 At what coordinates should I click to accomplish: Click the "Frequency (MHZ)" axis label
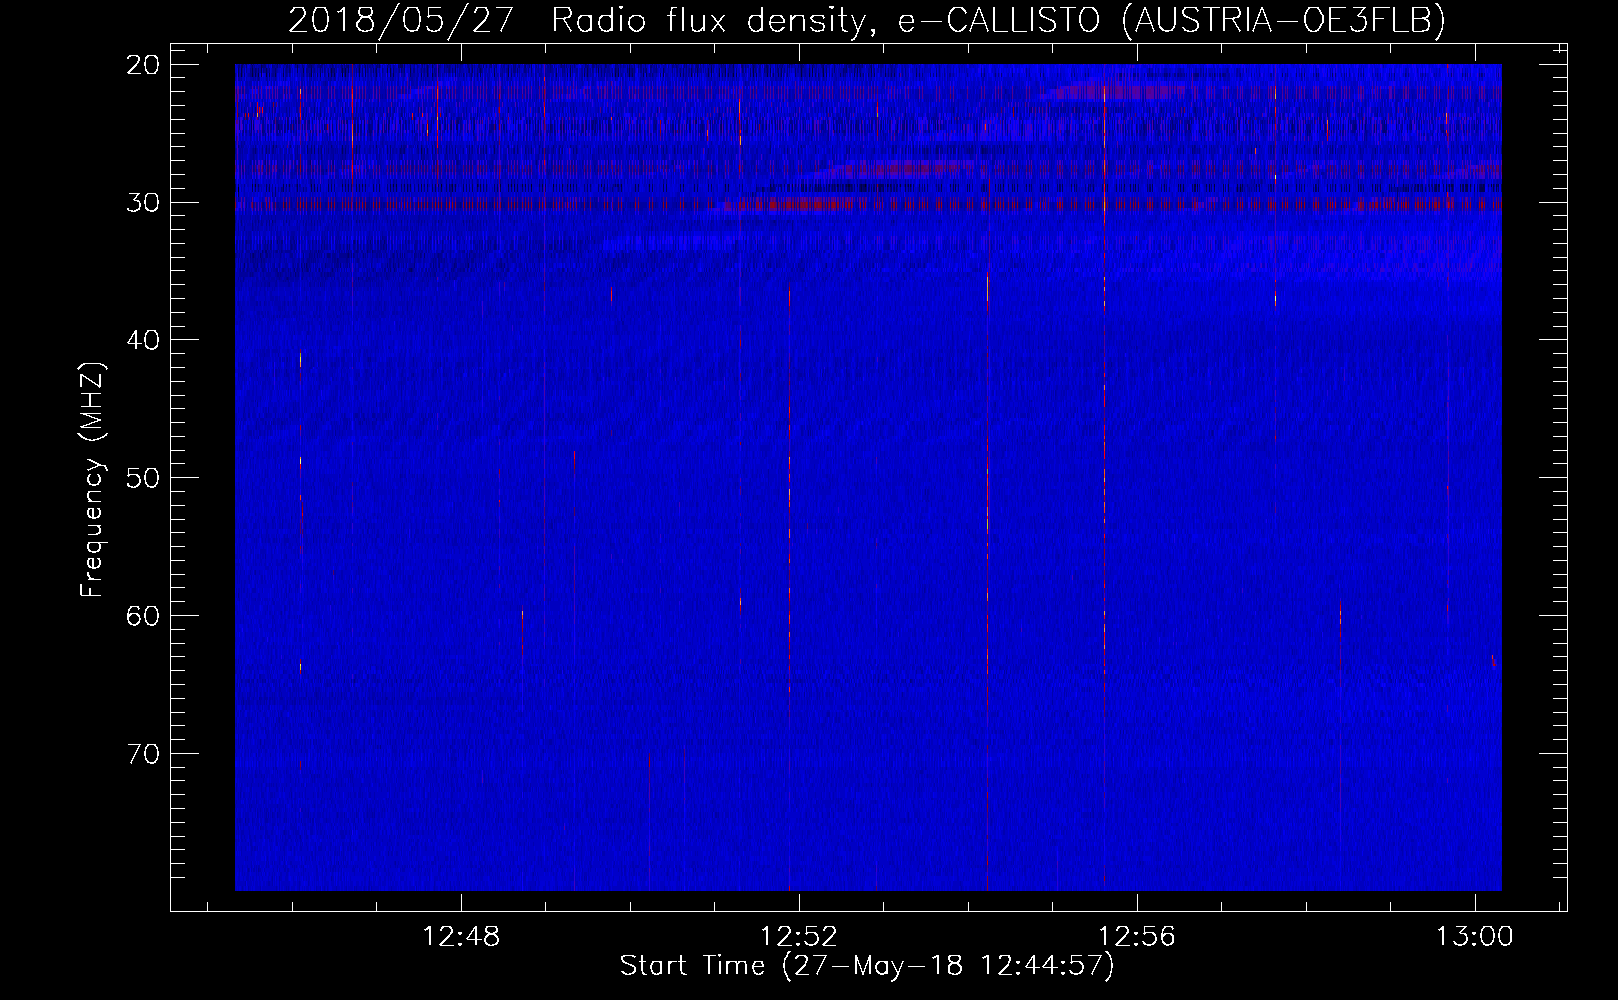pyautogui.click(x=92, y=480)
